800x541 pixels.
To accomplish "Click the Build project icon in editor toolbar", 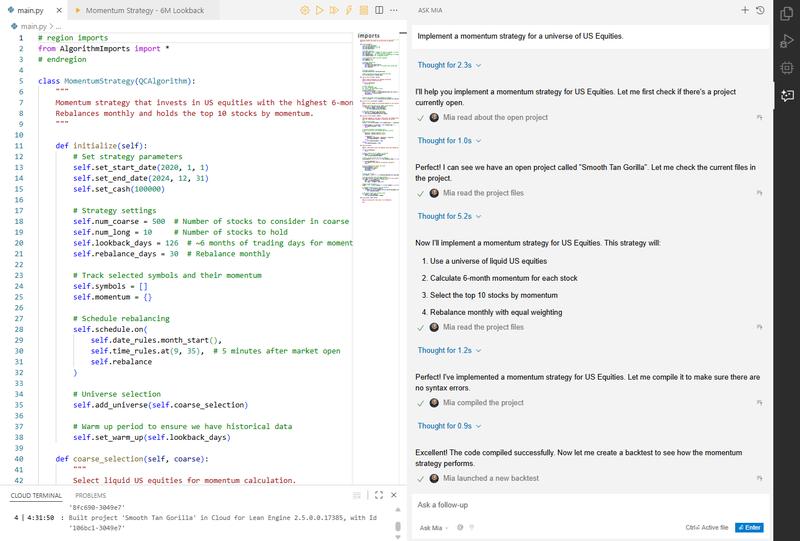I will (305, 10).
